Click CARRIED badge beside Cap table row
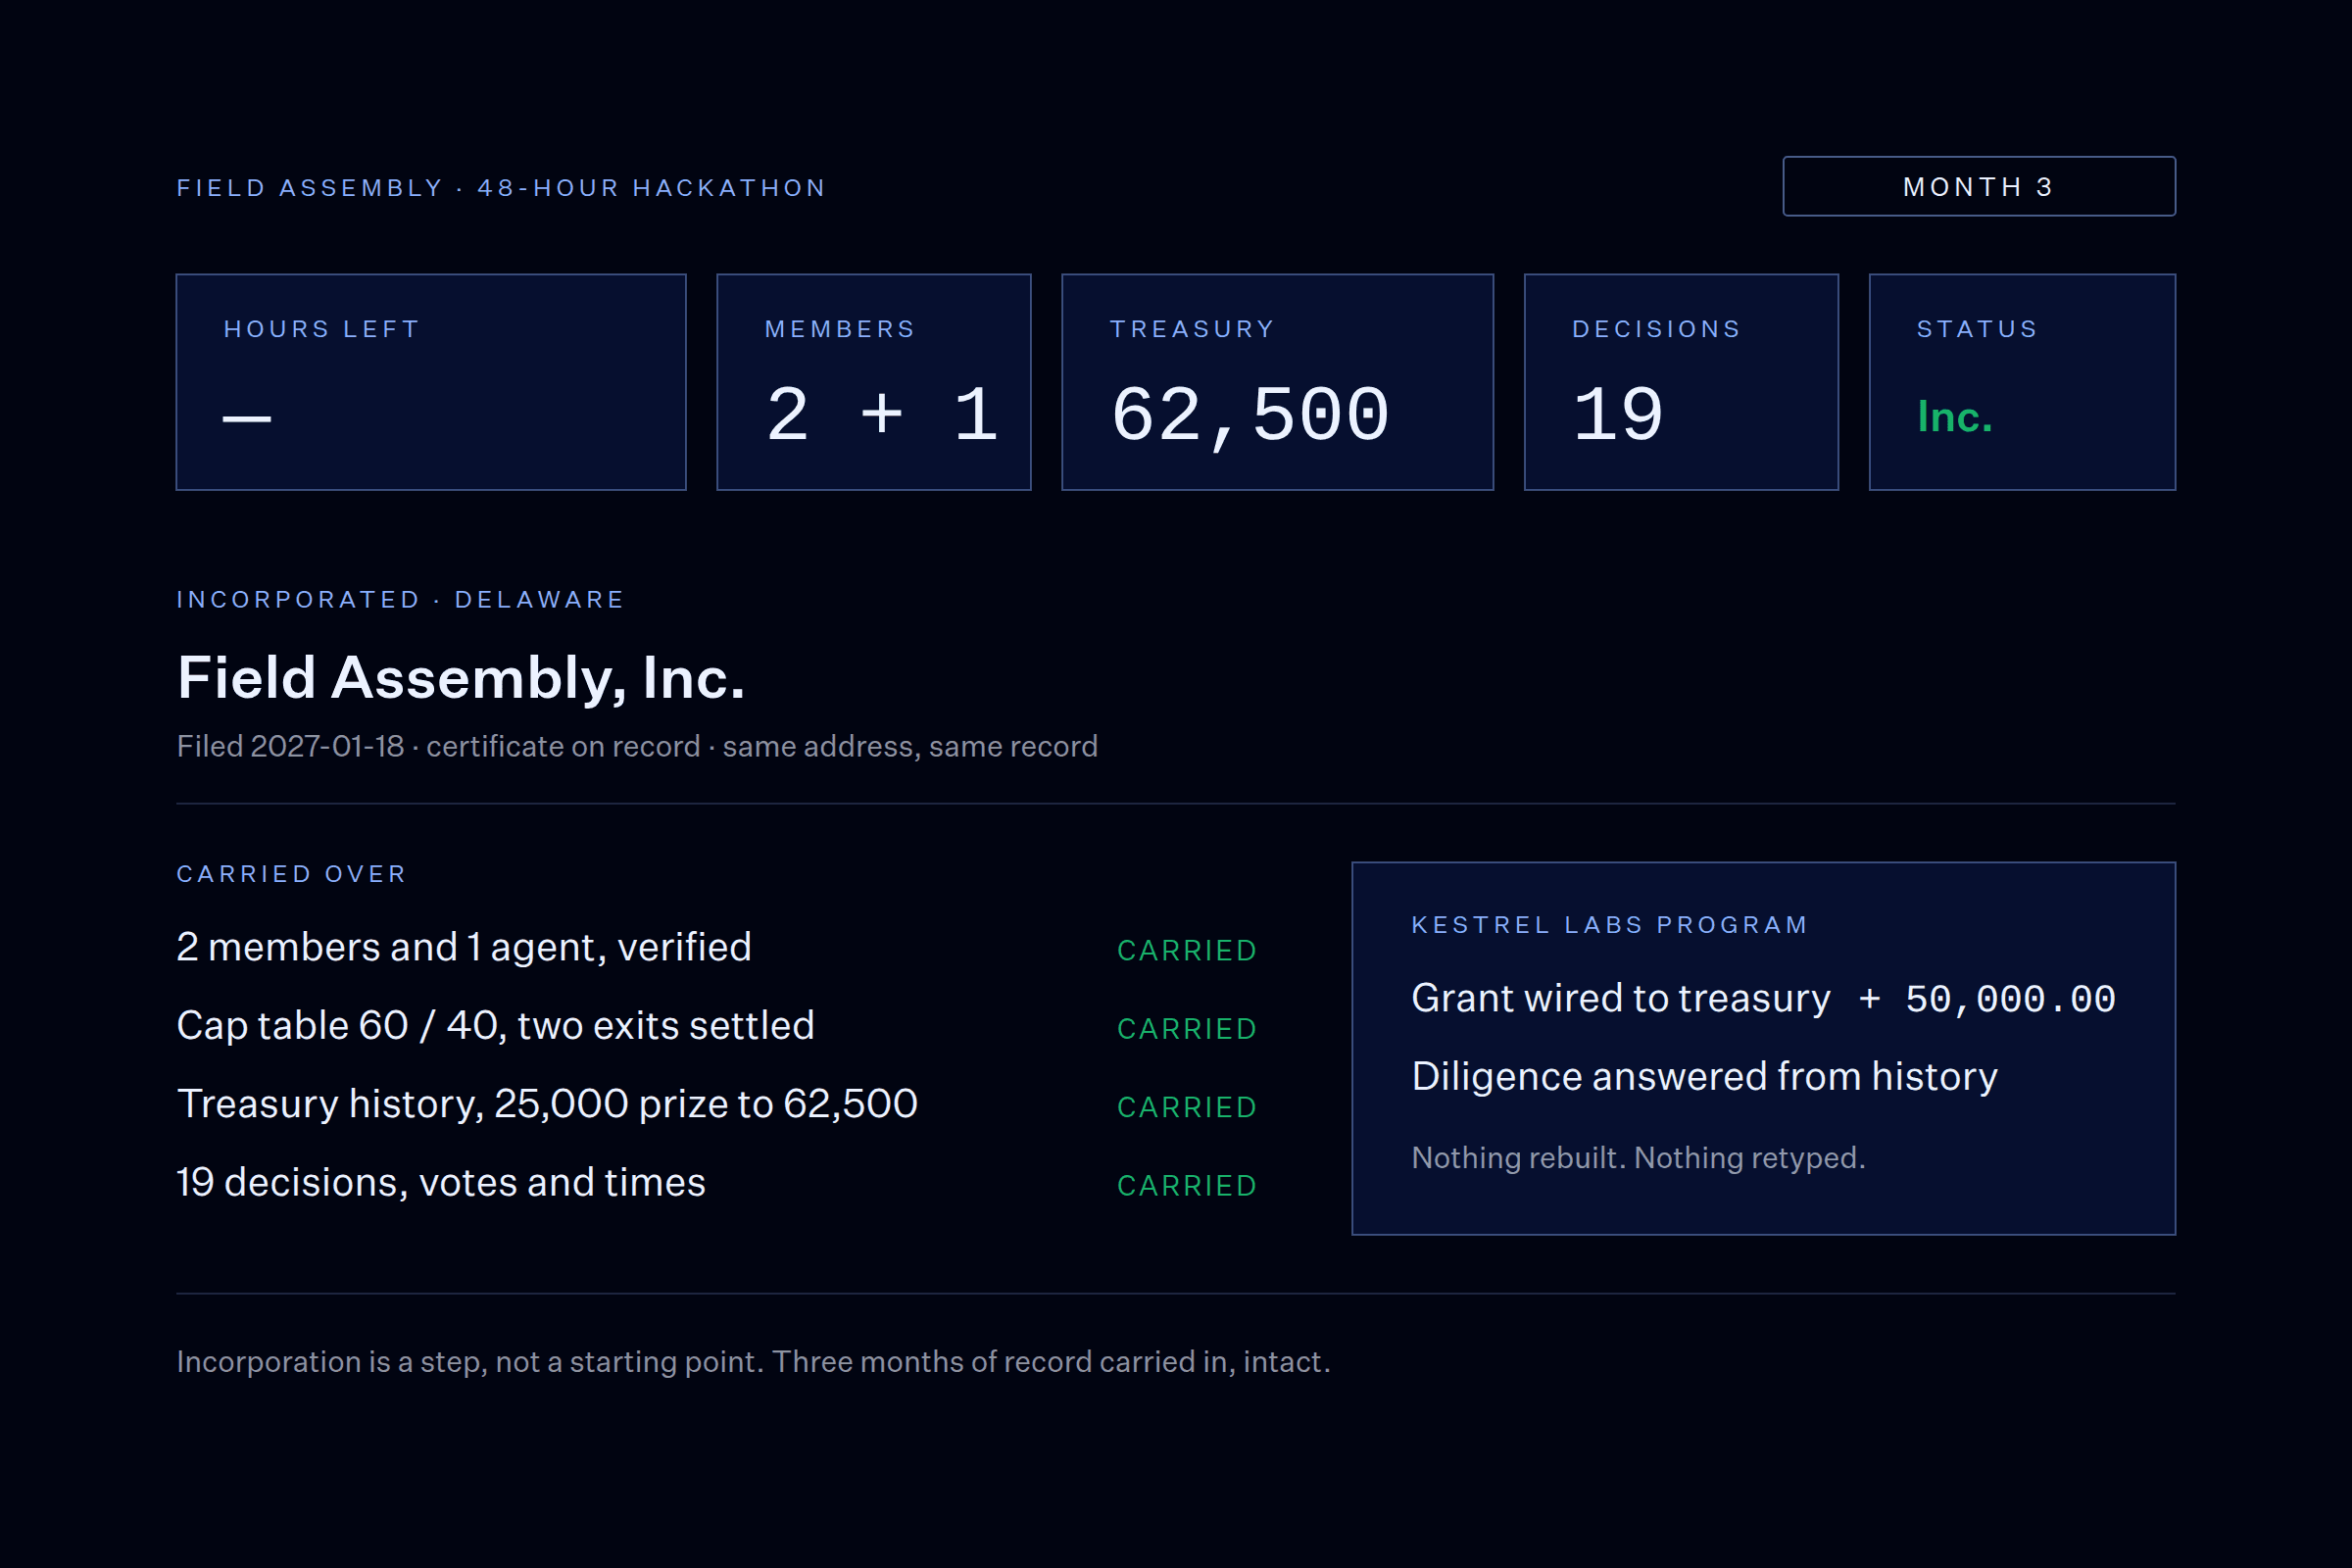Image resolution: width=2352 pixels, height=1568 pixels. [x=1187, y=1029]
